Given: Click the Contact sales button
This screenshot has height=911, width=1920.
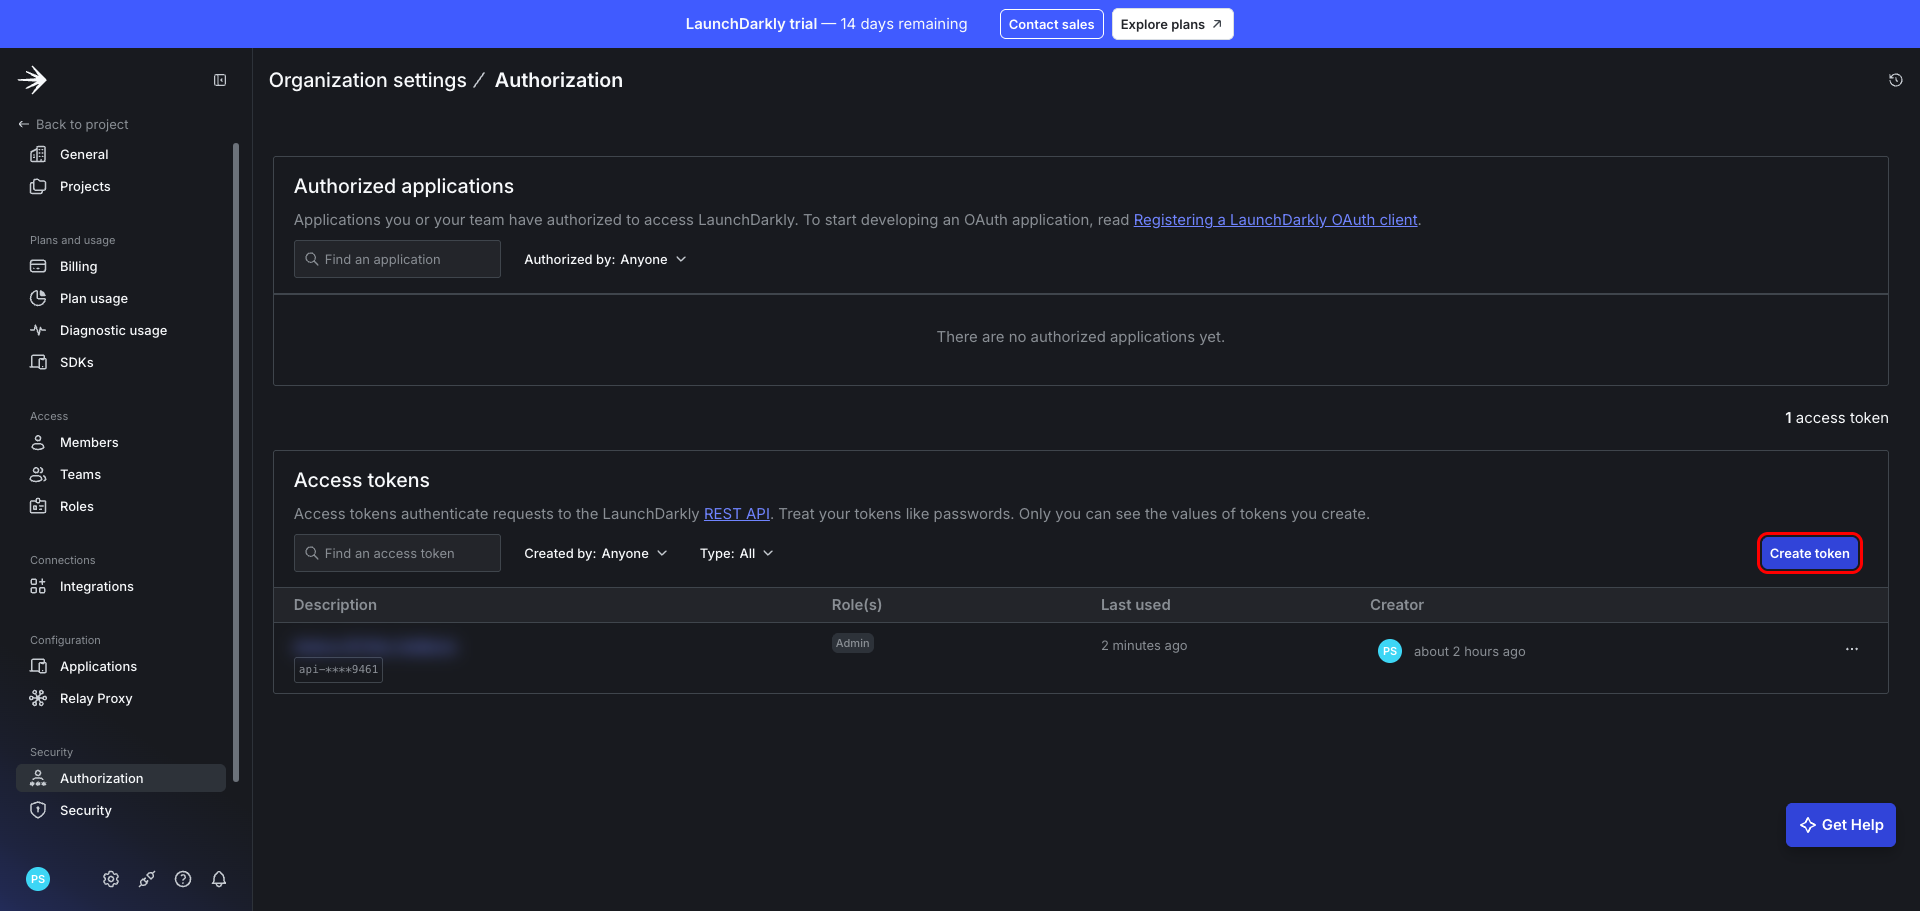Looking at the screenshot, I should pos(1051,24).
